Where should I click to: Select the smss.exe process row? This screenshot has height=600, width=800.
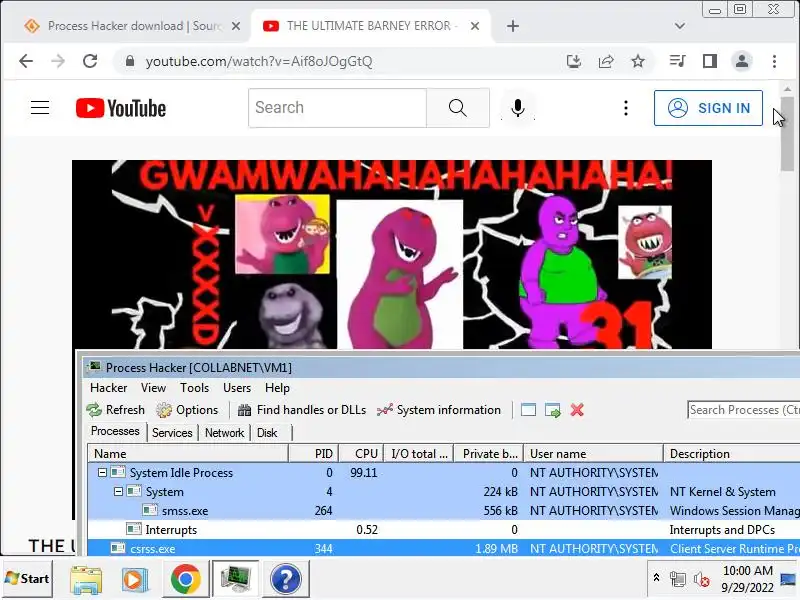pos(444,511)
